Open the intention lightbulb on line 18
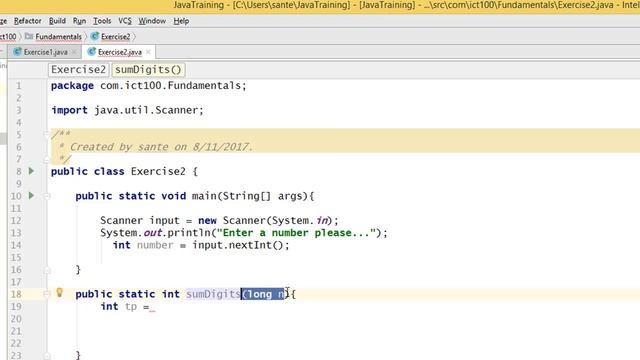The width and height of the screenshot is (640, 360). pyautogui.click(x=60, y=292)
